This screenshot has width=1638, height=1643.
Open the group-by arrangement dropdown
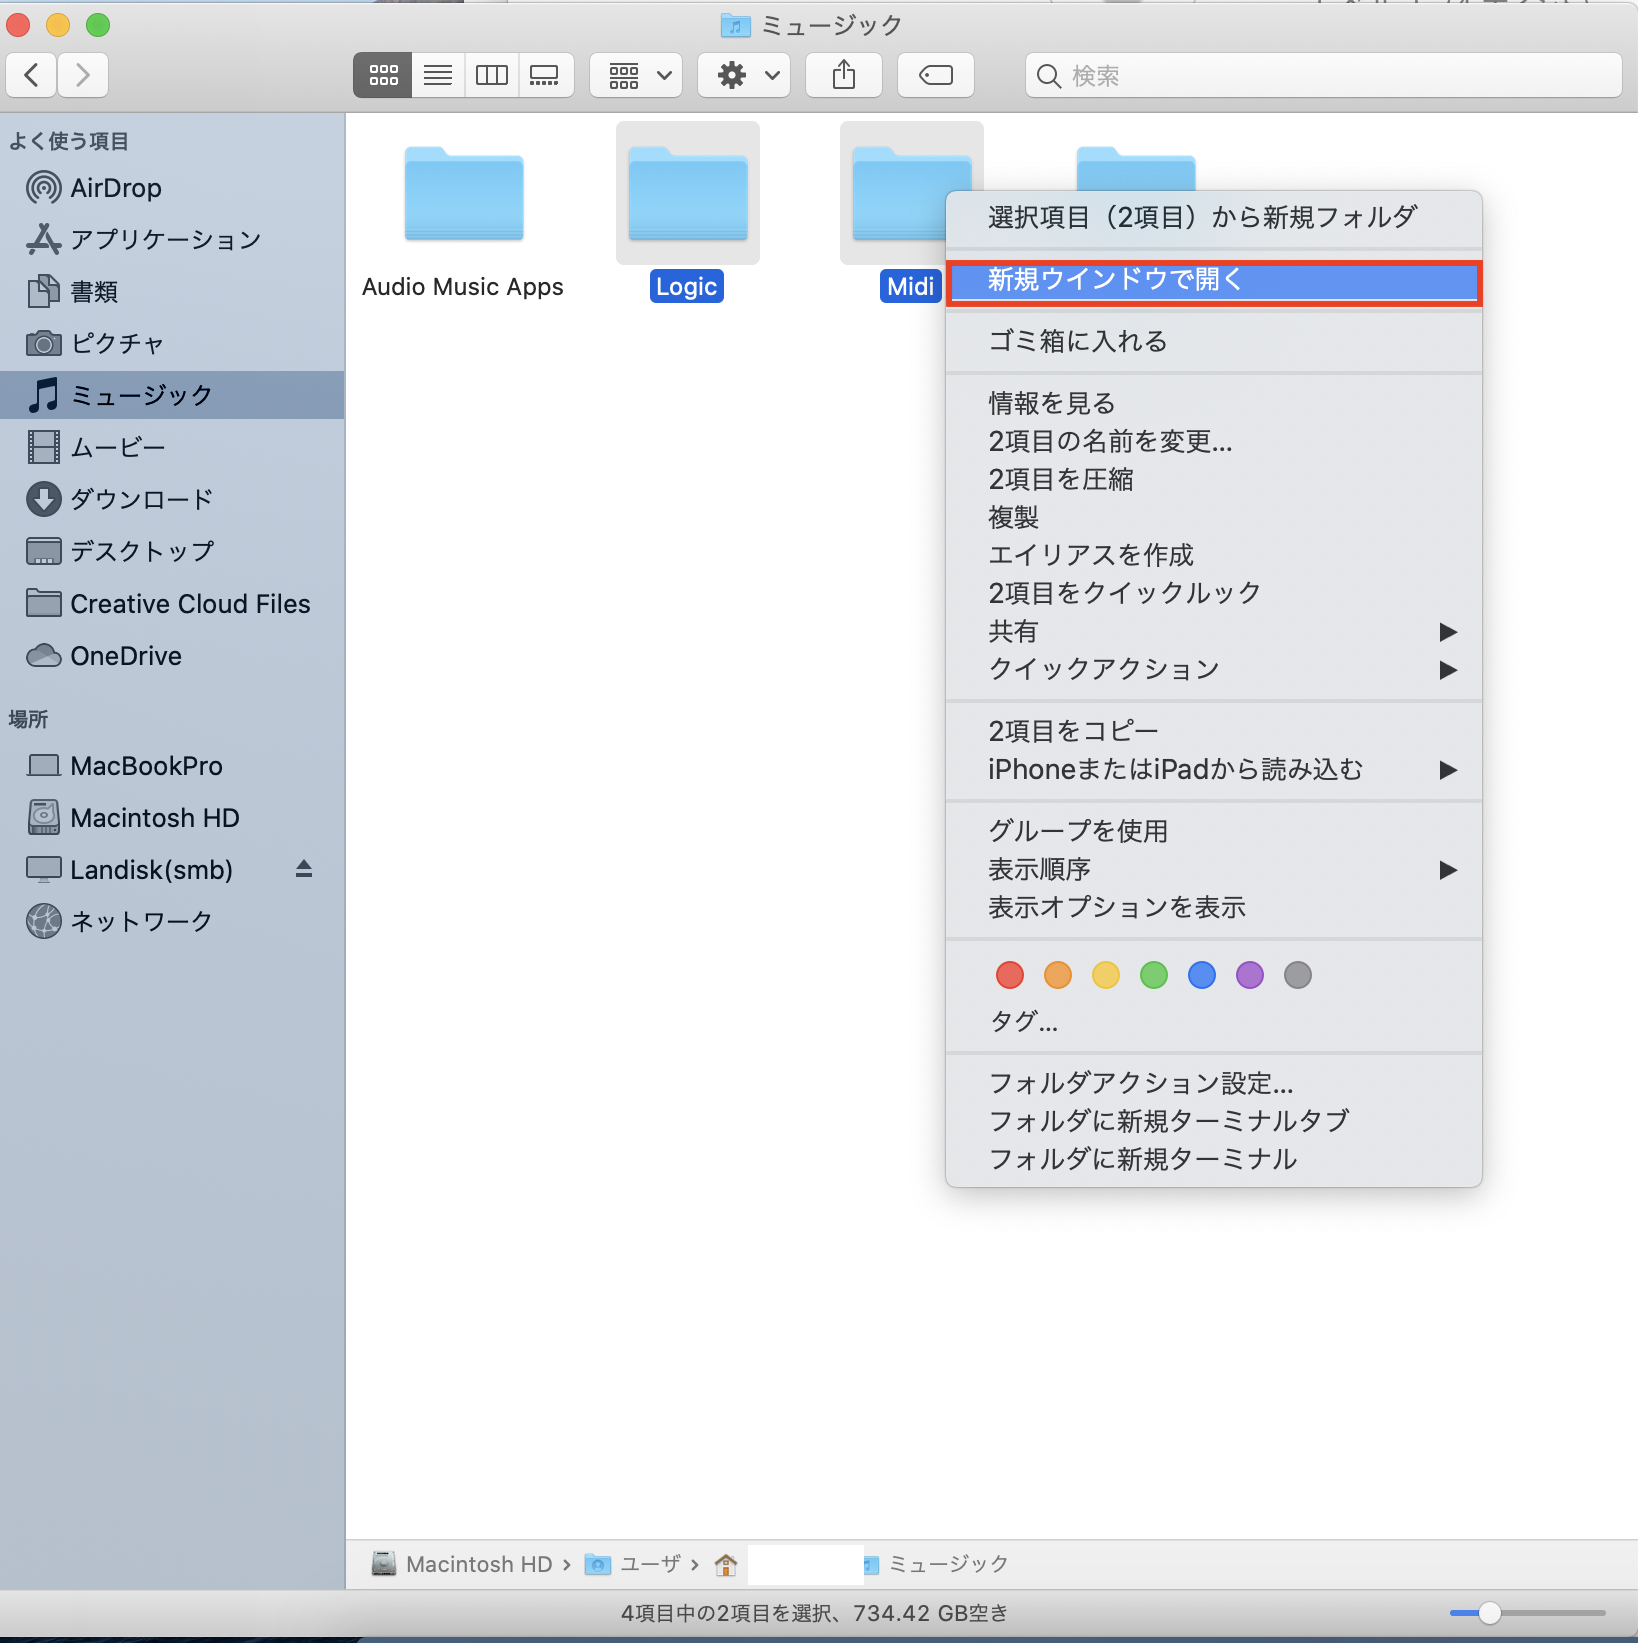(636, 75)
